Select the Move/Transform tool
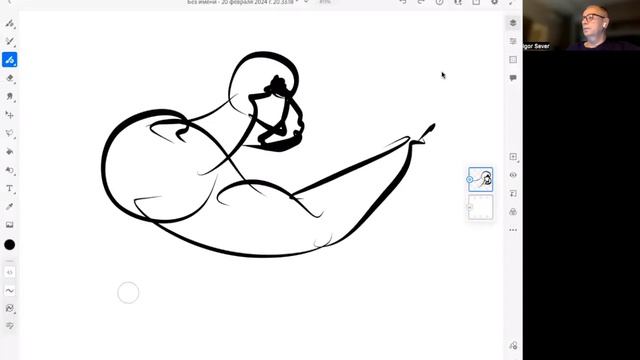The image size is (640, 360). pos(9,115)
